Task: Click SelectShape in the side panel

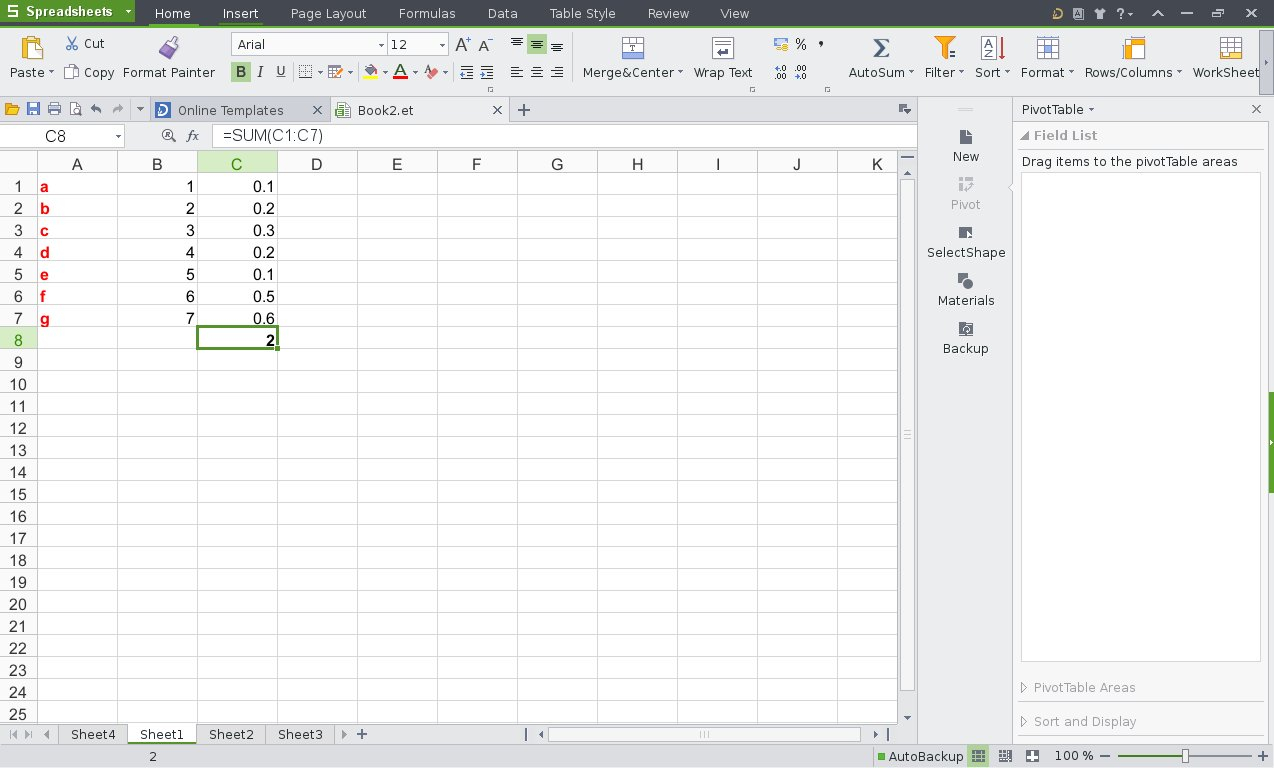Action: 966,242
